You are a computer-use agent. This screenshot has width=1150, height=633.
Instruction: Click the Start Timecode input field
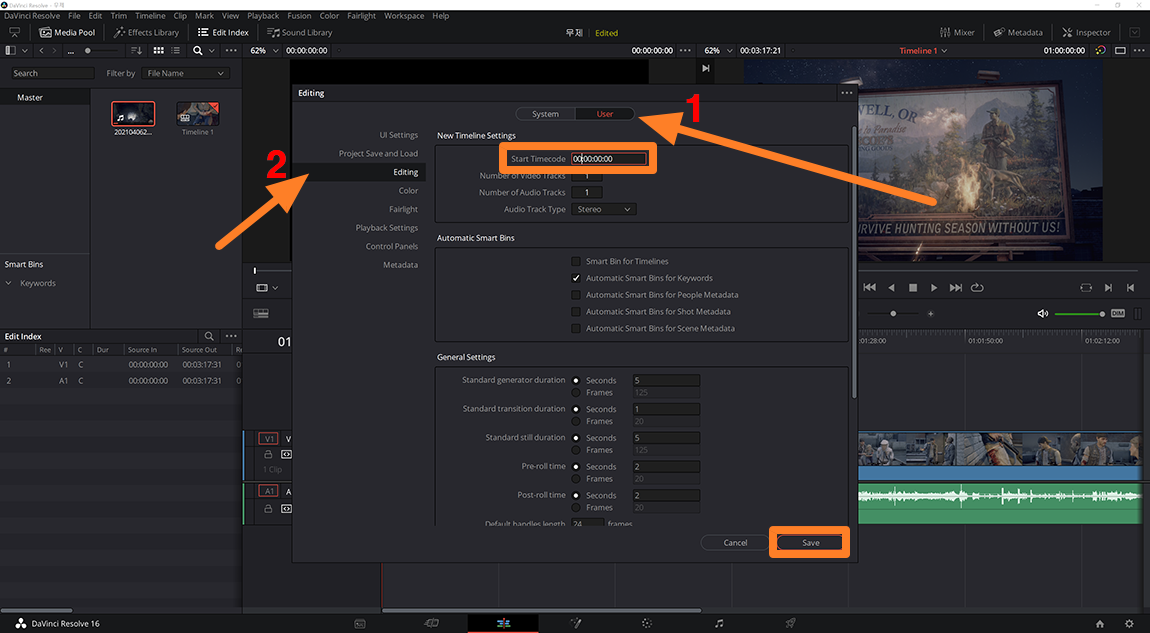click(609, 158)
